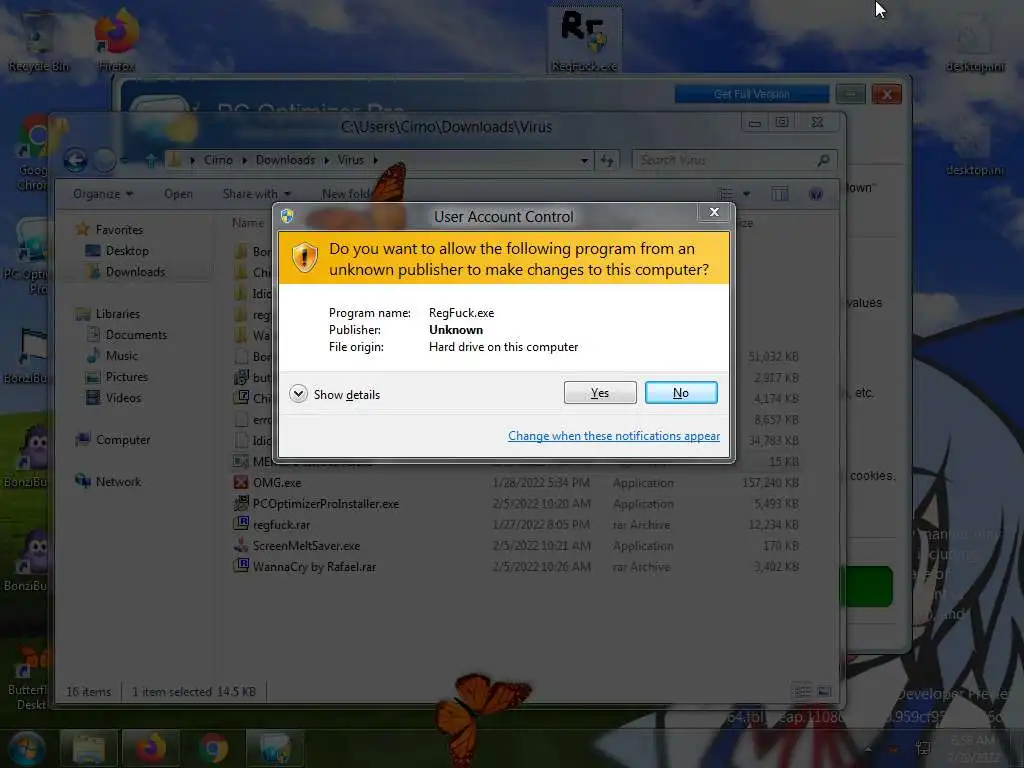Click the taskbar clock
Viewport: 1024px width, 768px height.
click(973, 748)
